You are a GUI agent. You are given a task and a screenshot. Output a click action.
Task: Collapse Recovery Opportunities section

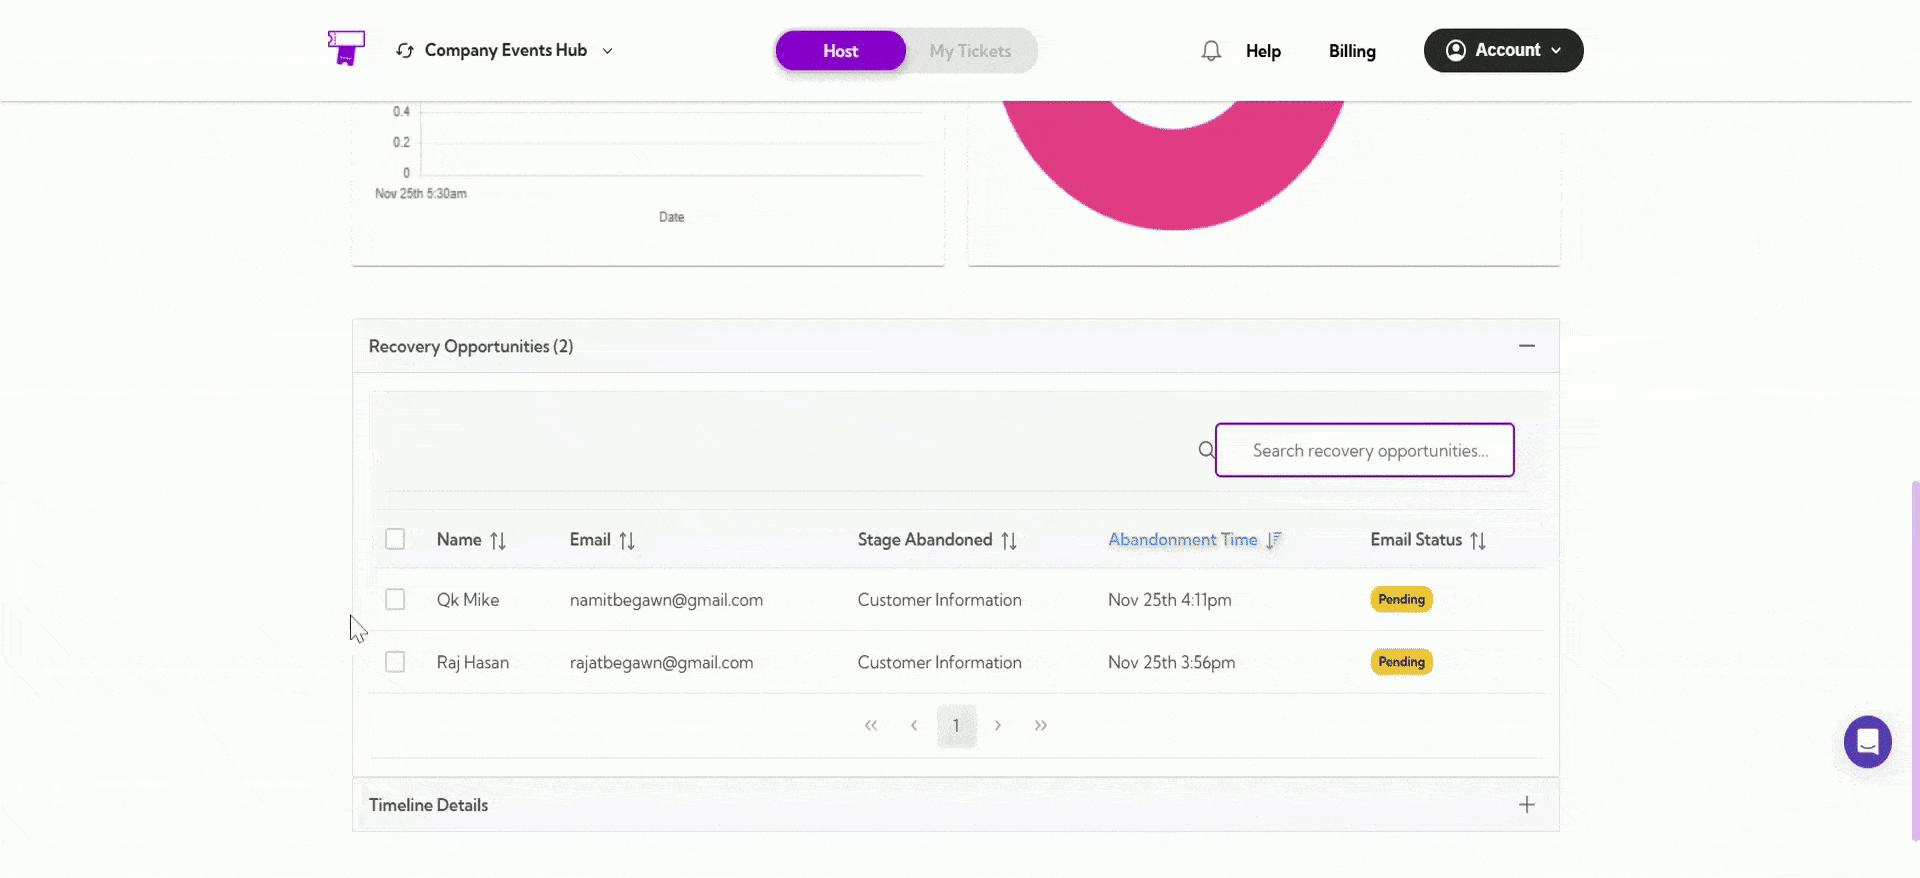(x=1527, y=346)
